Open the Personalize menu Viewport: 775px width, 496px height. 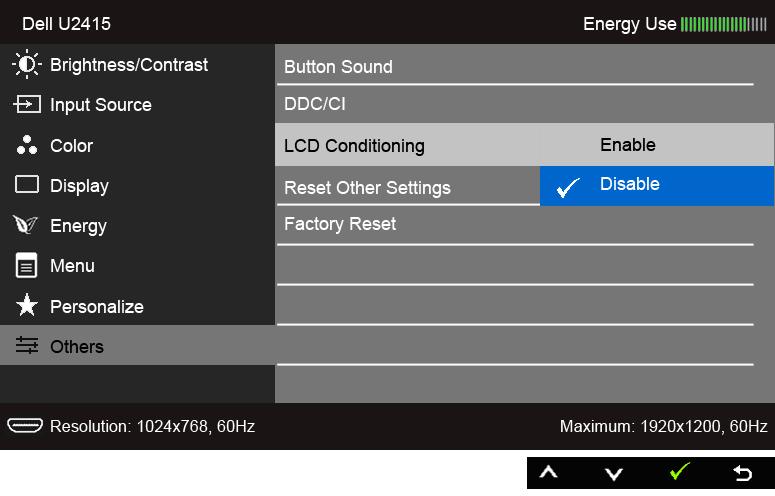[137, 306]
